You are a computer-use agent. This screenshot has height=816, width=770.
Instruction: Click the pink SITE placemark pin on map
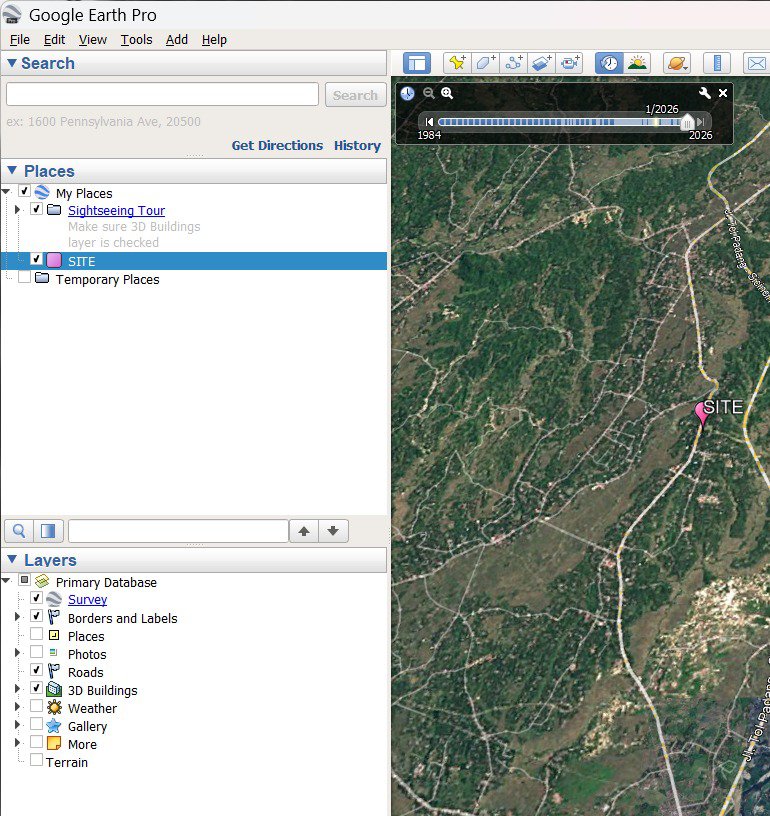pyautogui.click(x=702, y=414)
